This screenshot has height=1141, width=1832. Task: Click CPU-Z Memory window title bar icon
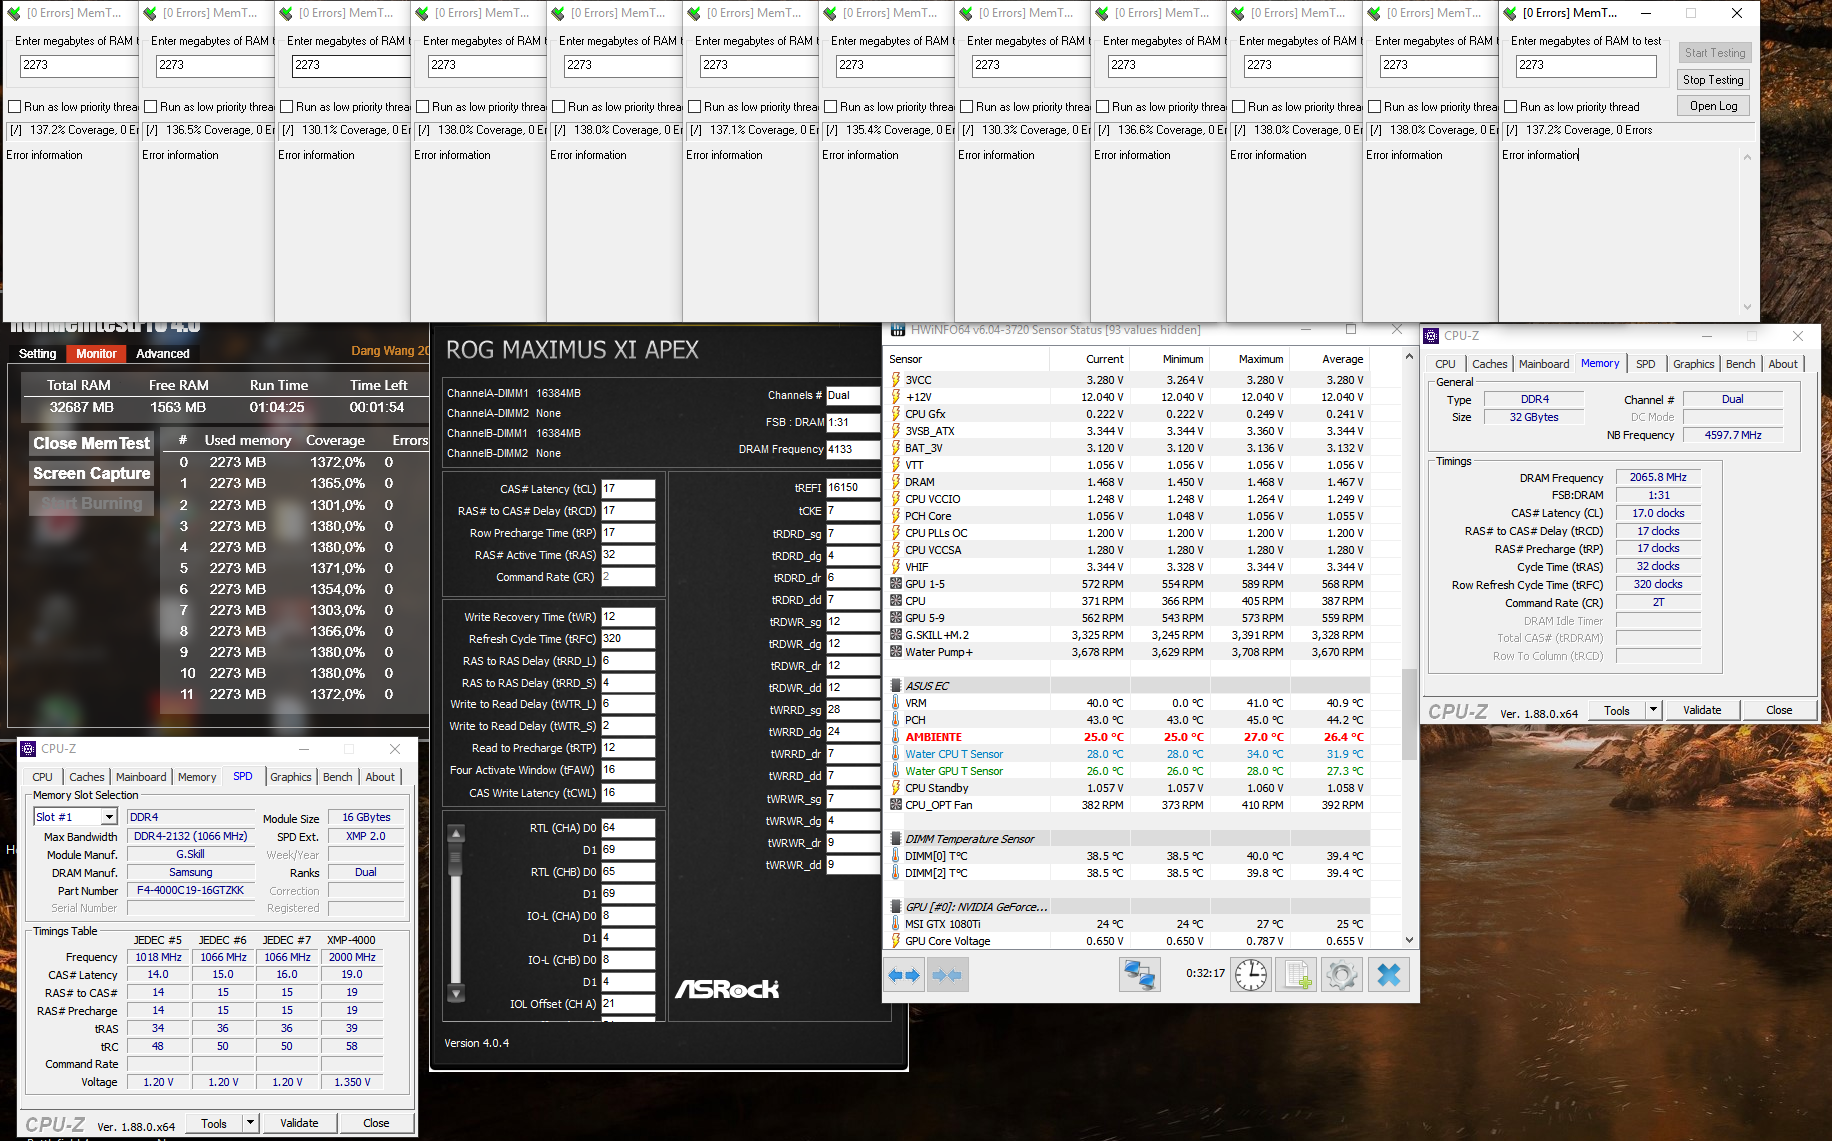[1432, 336]
